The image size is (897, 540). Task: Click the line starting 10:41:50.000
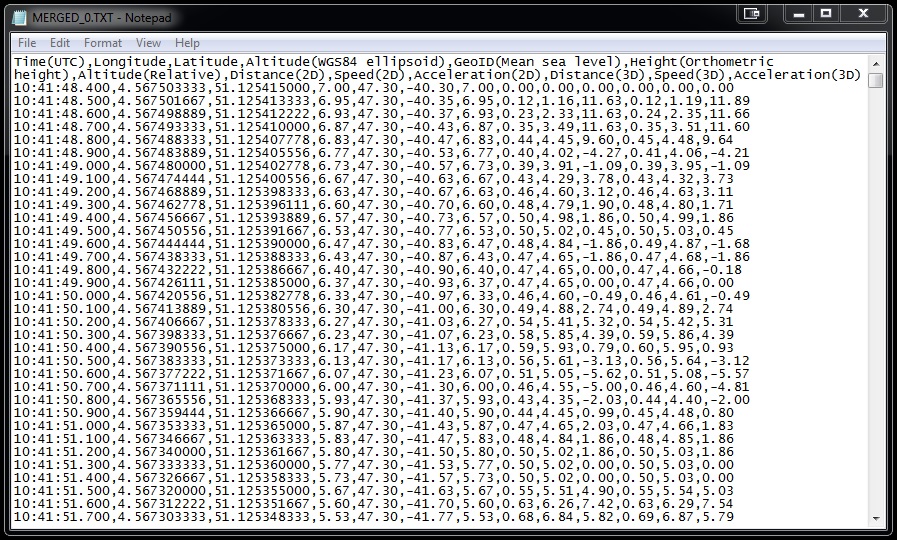coord(382,296)
